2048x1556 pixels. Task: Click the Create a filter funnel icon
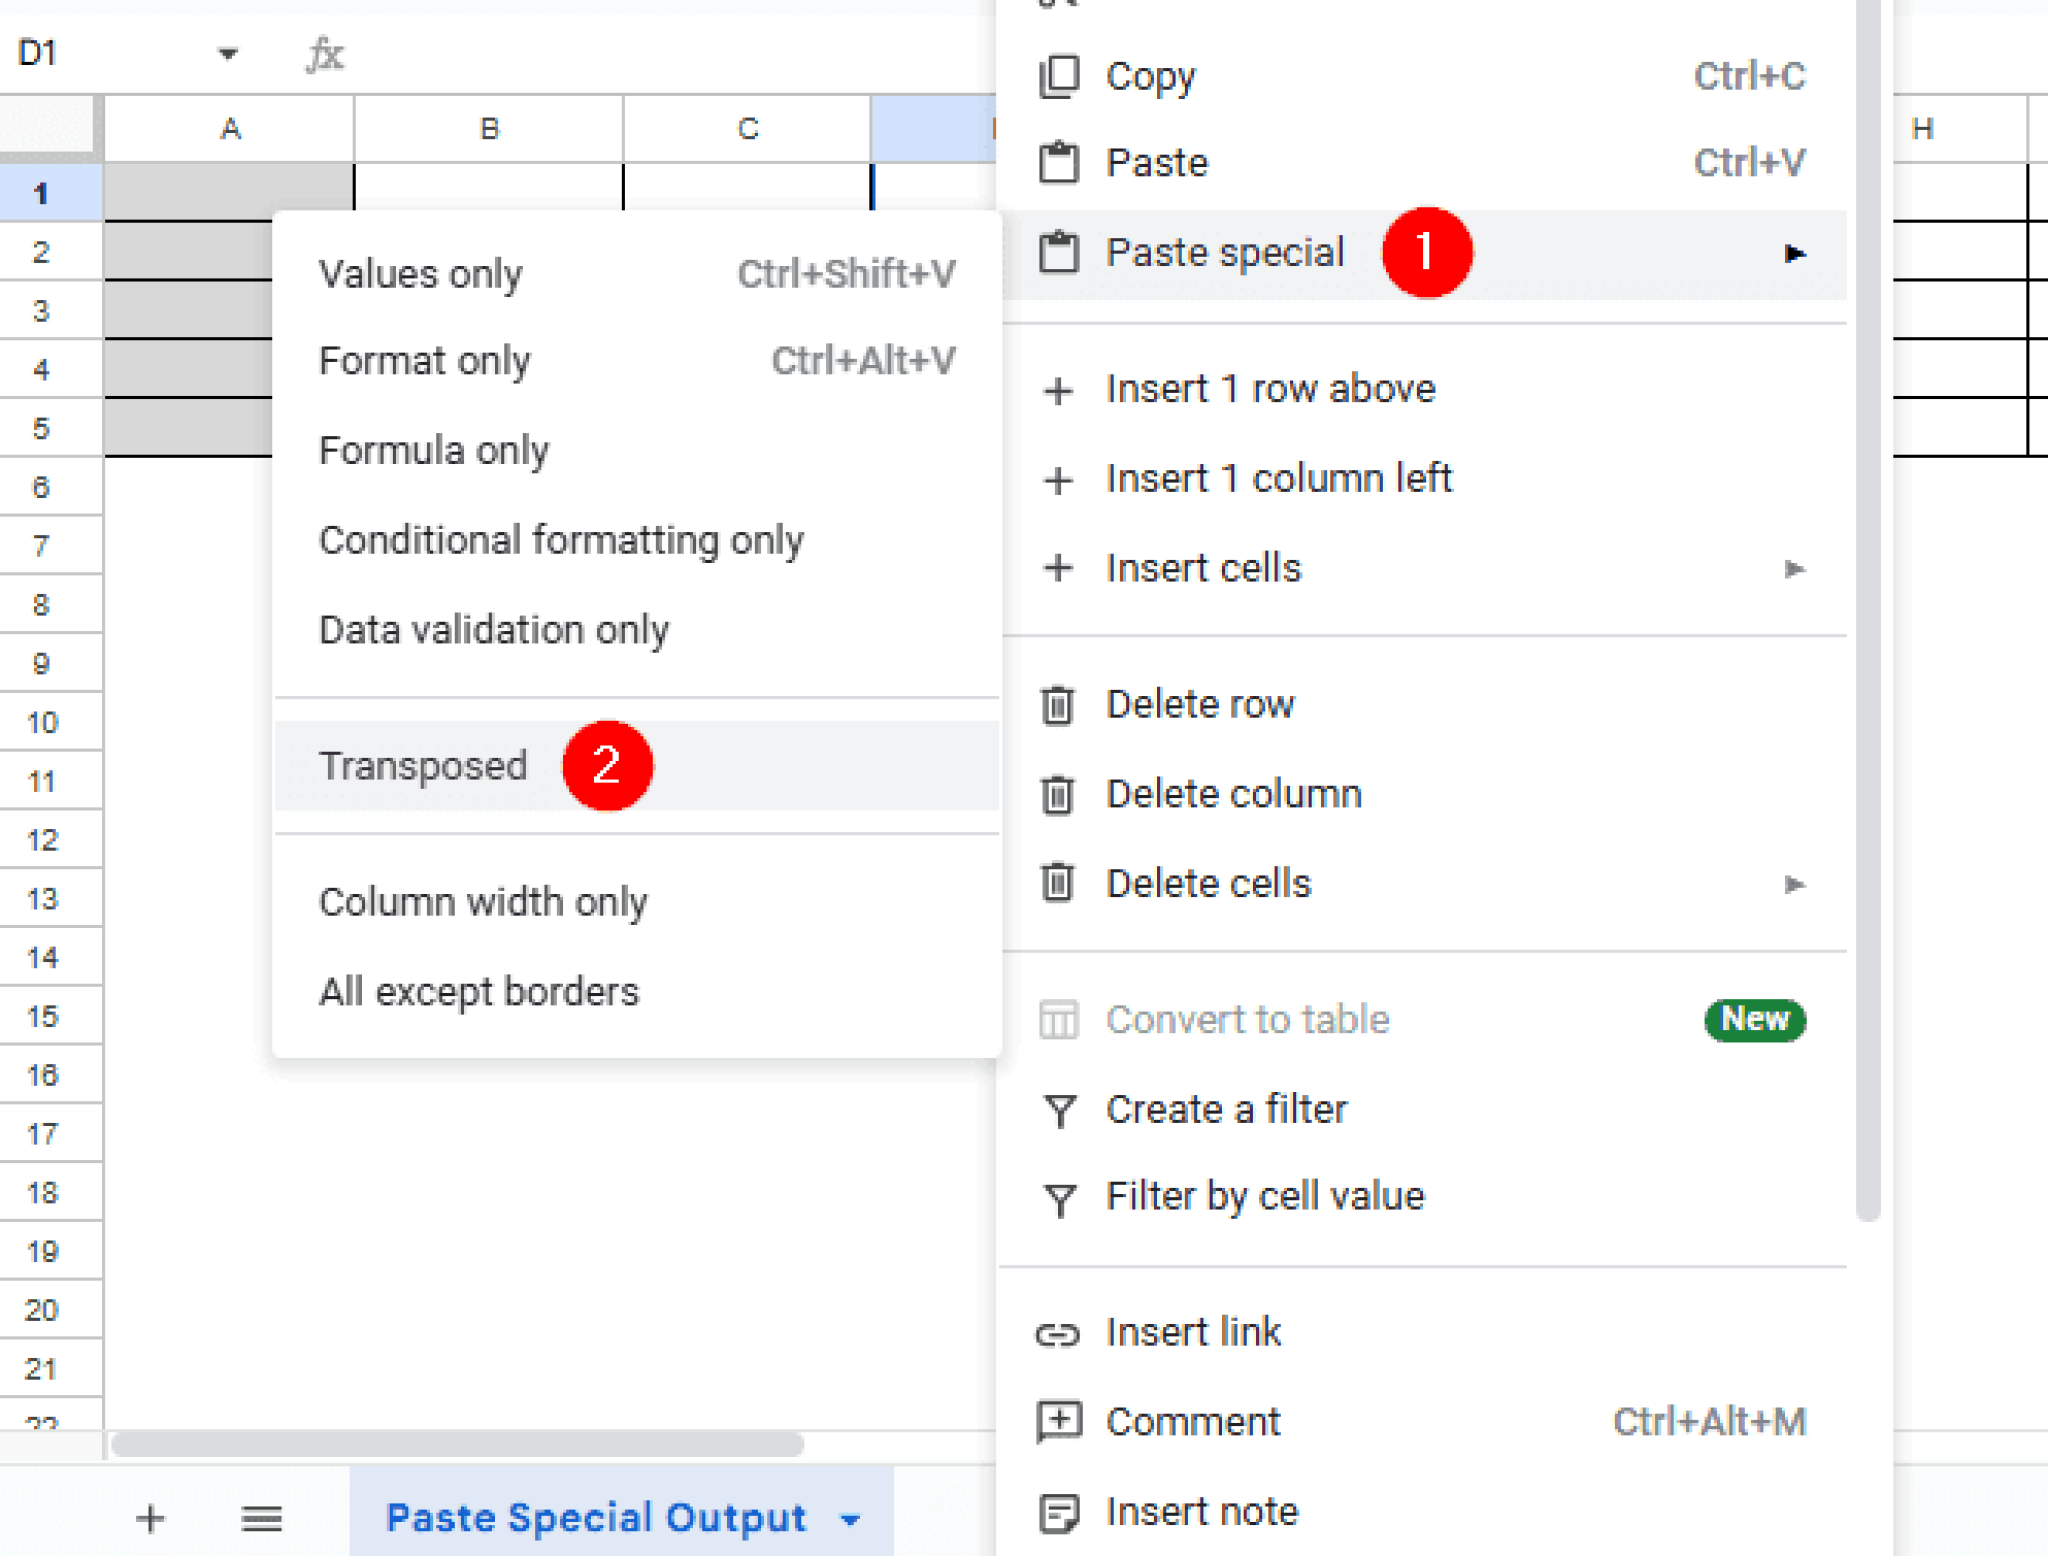1059,1109
